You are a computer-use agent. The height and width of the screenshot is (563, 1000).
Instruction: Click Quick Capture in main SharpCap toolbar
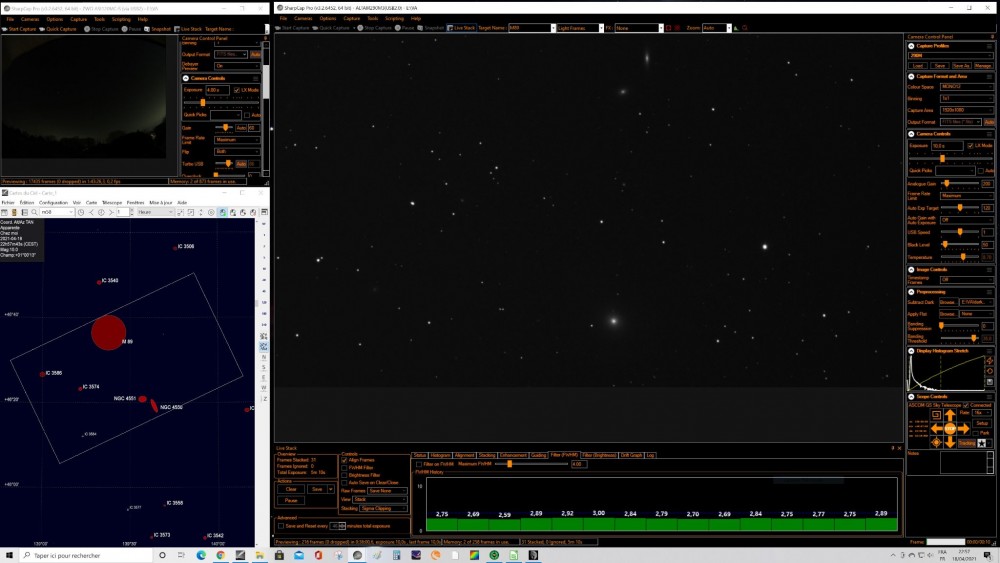coord(330,28)
